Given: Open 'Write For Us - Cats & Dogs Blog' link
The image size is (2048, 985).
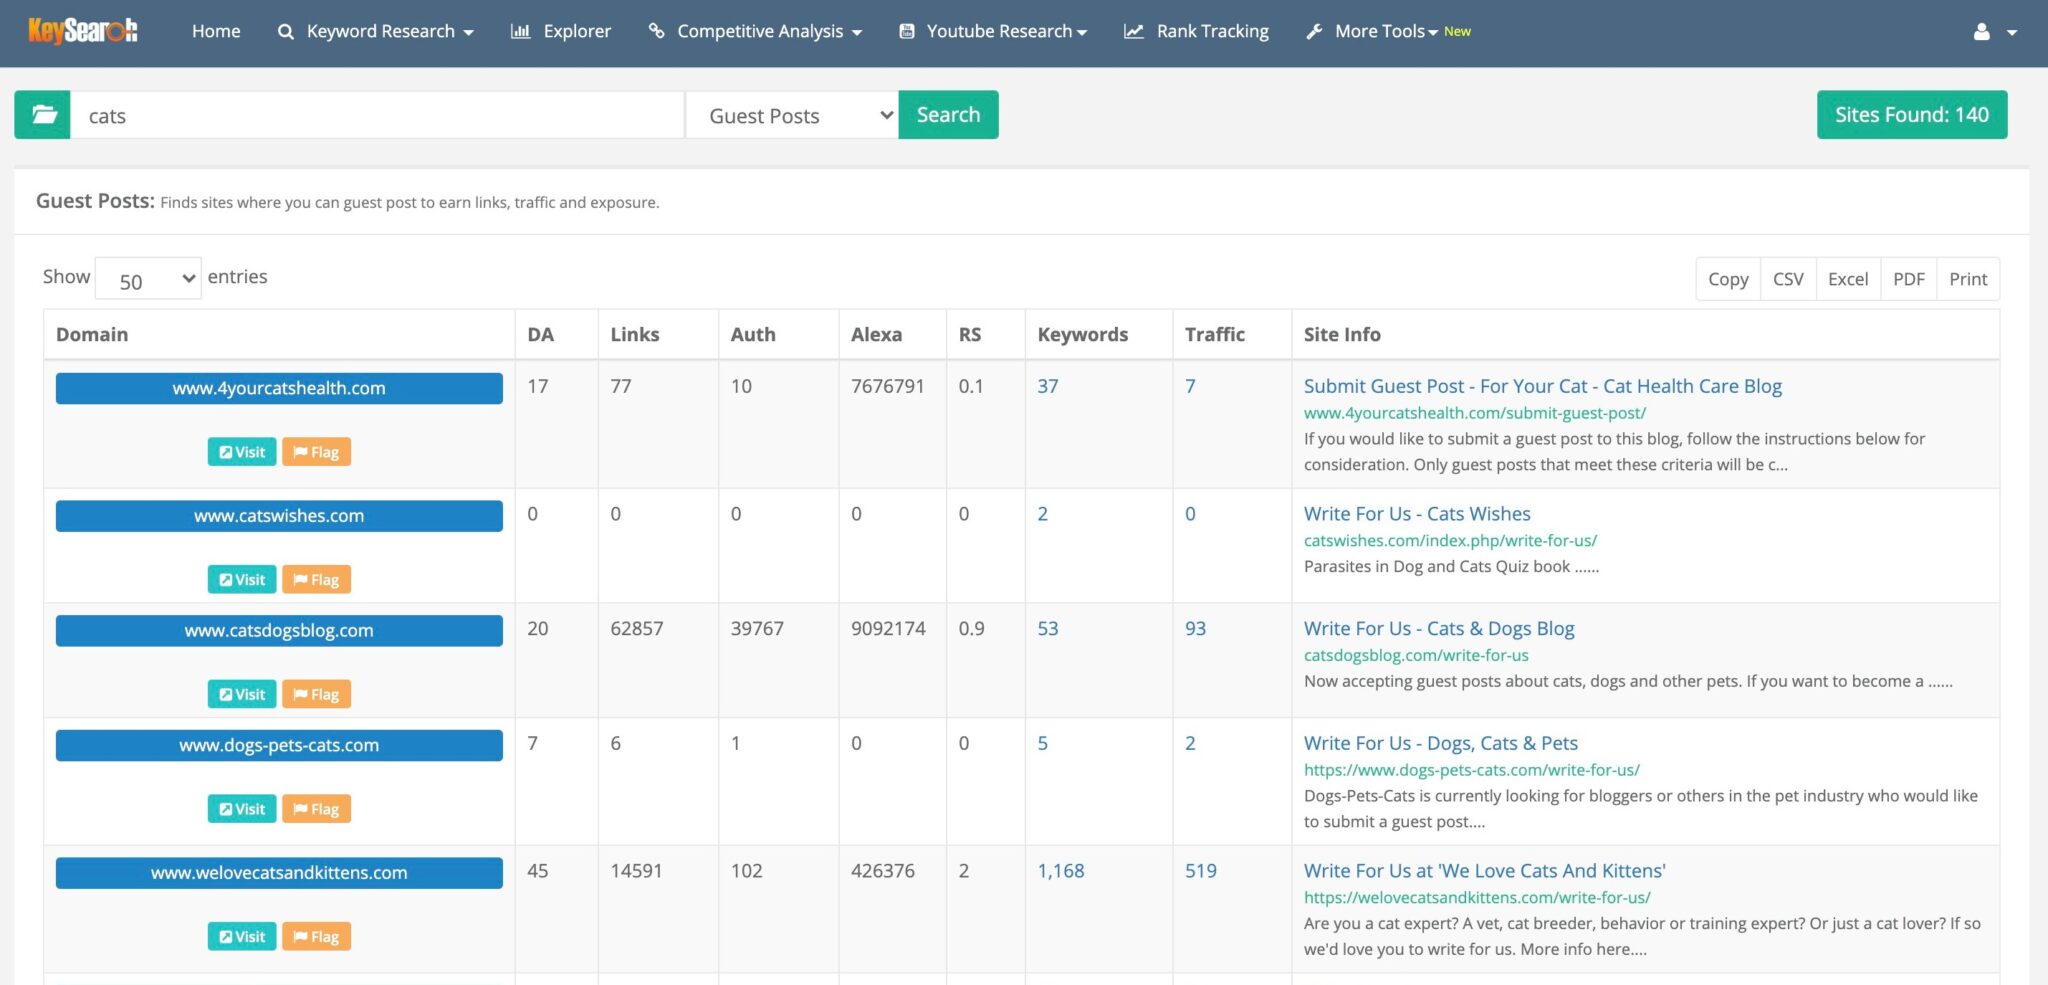Looking at the screenshot, I should tap(1439, 629).
